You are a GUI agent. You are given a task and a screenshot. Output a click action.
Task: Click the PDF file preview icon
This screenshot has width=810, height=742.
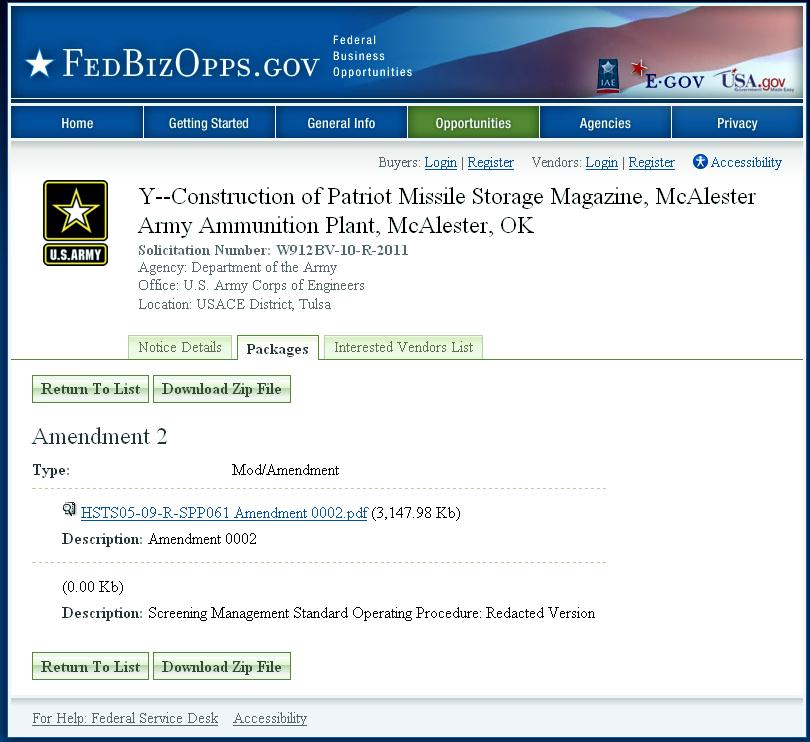pyautogui.click(x=69, y=510)
